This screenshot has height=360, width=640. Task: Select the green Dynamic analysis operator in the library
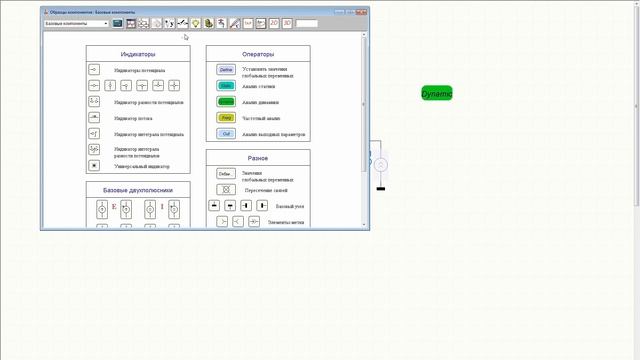point(226,102)
